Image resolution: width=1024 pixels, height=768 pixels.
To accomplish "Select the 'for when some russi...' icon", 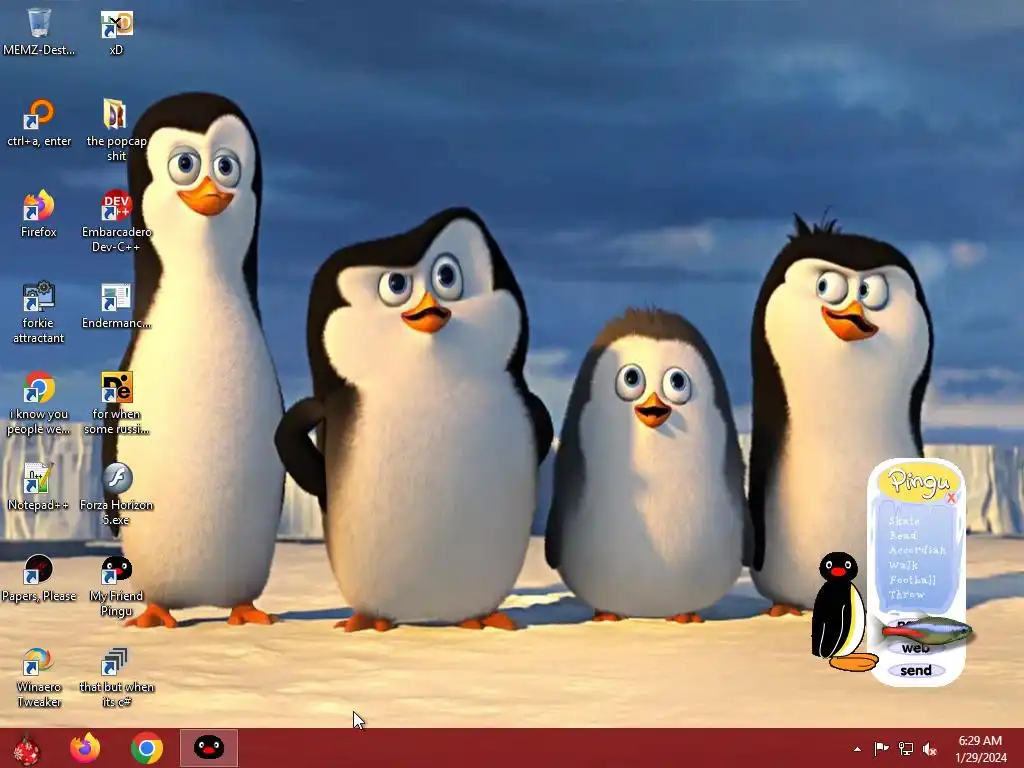I will coord(116,403).
